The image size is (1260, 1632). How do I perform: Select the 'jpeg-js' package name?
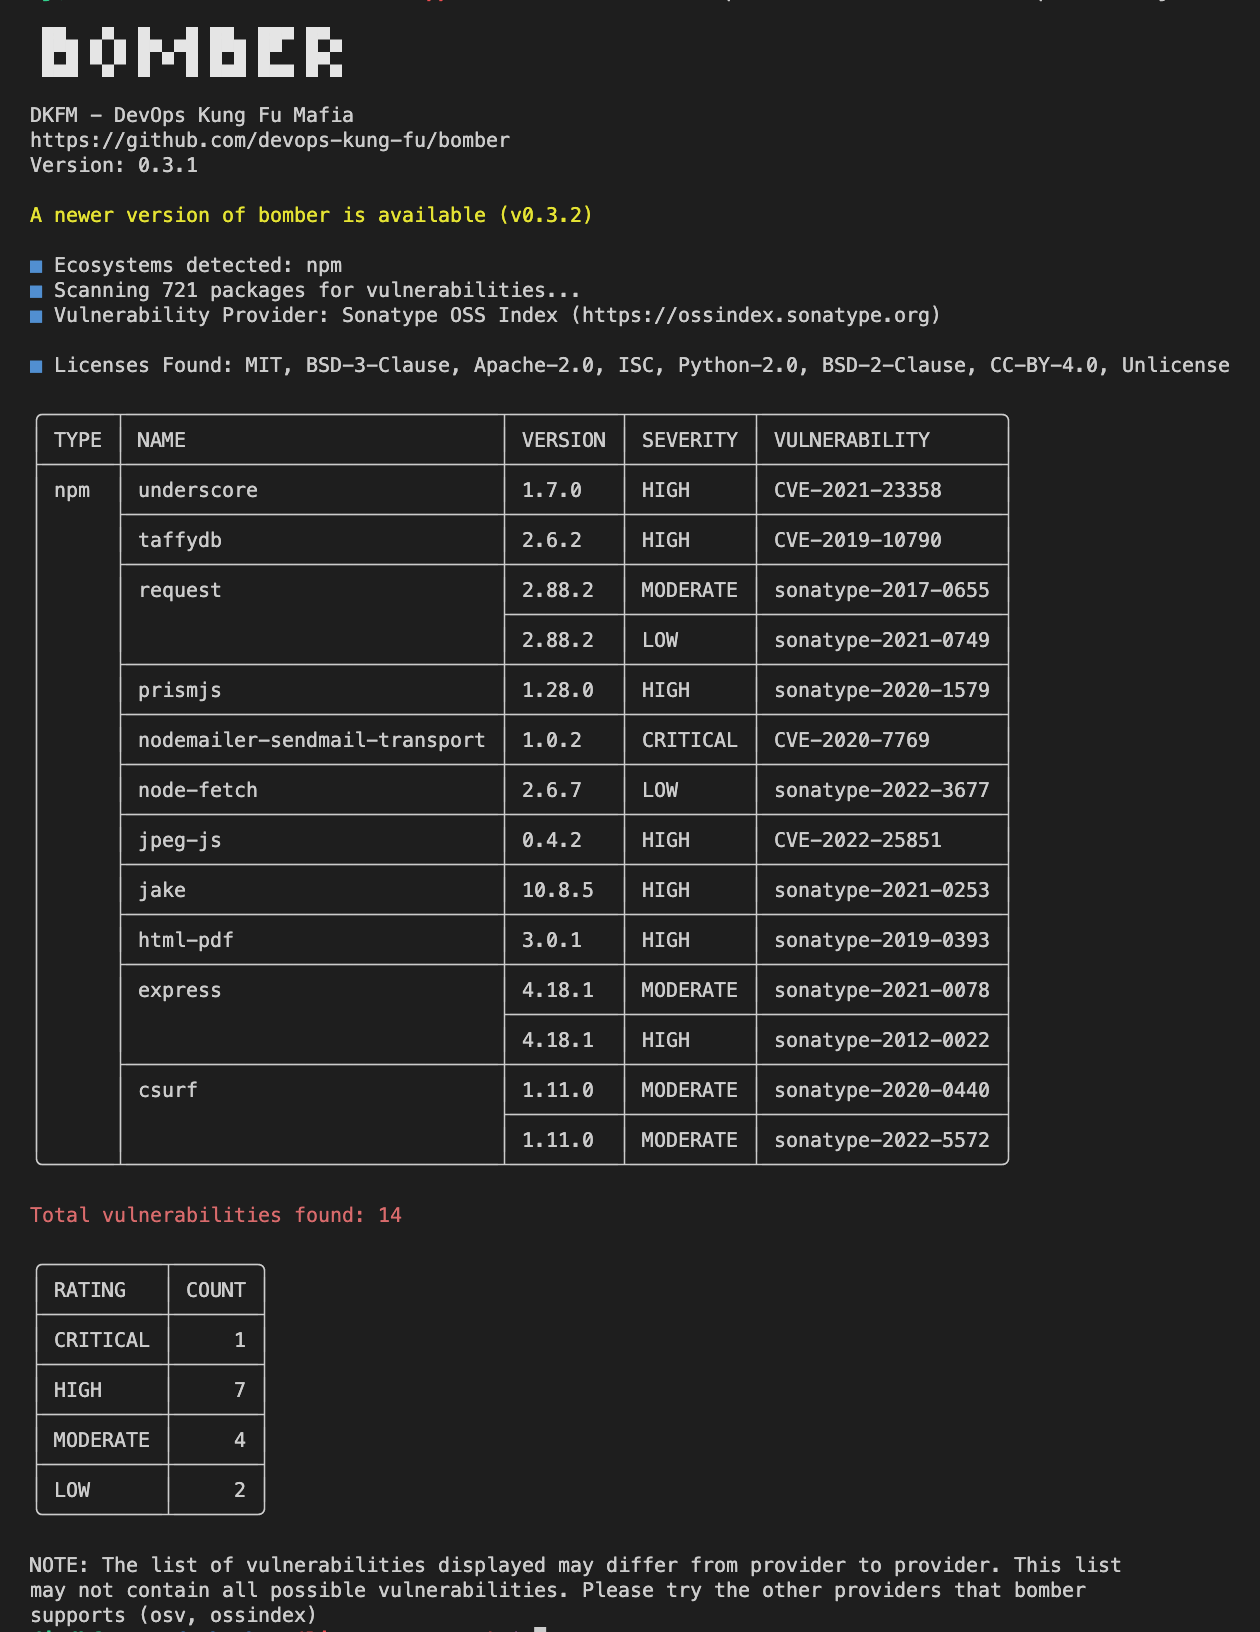point(180,840)
